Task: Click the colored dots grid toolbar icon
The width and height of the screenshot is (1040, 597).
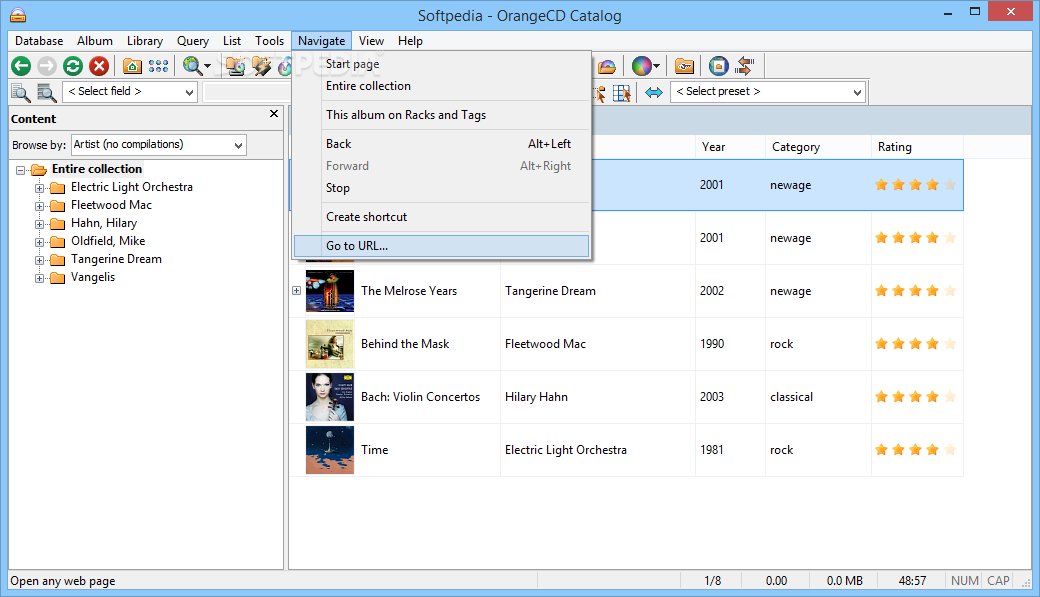Action: pos(158,66)
